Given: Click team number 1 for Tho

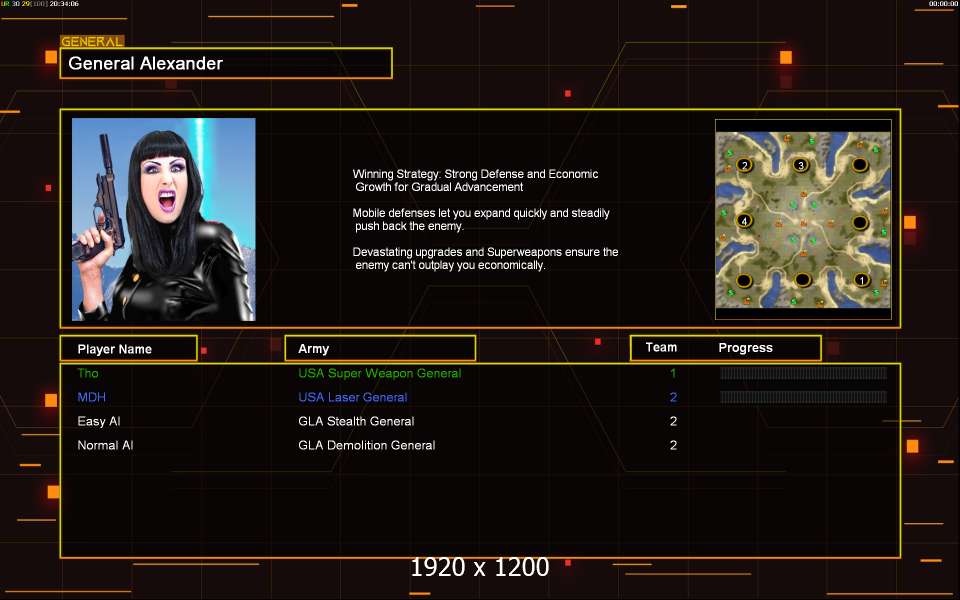Looking at the screenshot, I should 673,373.
